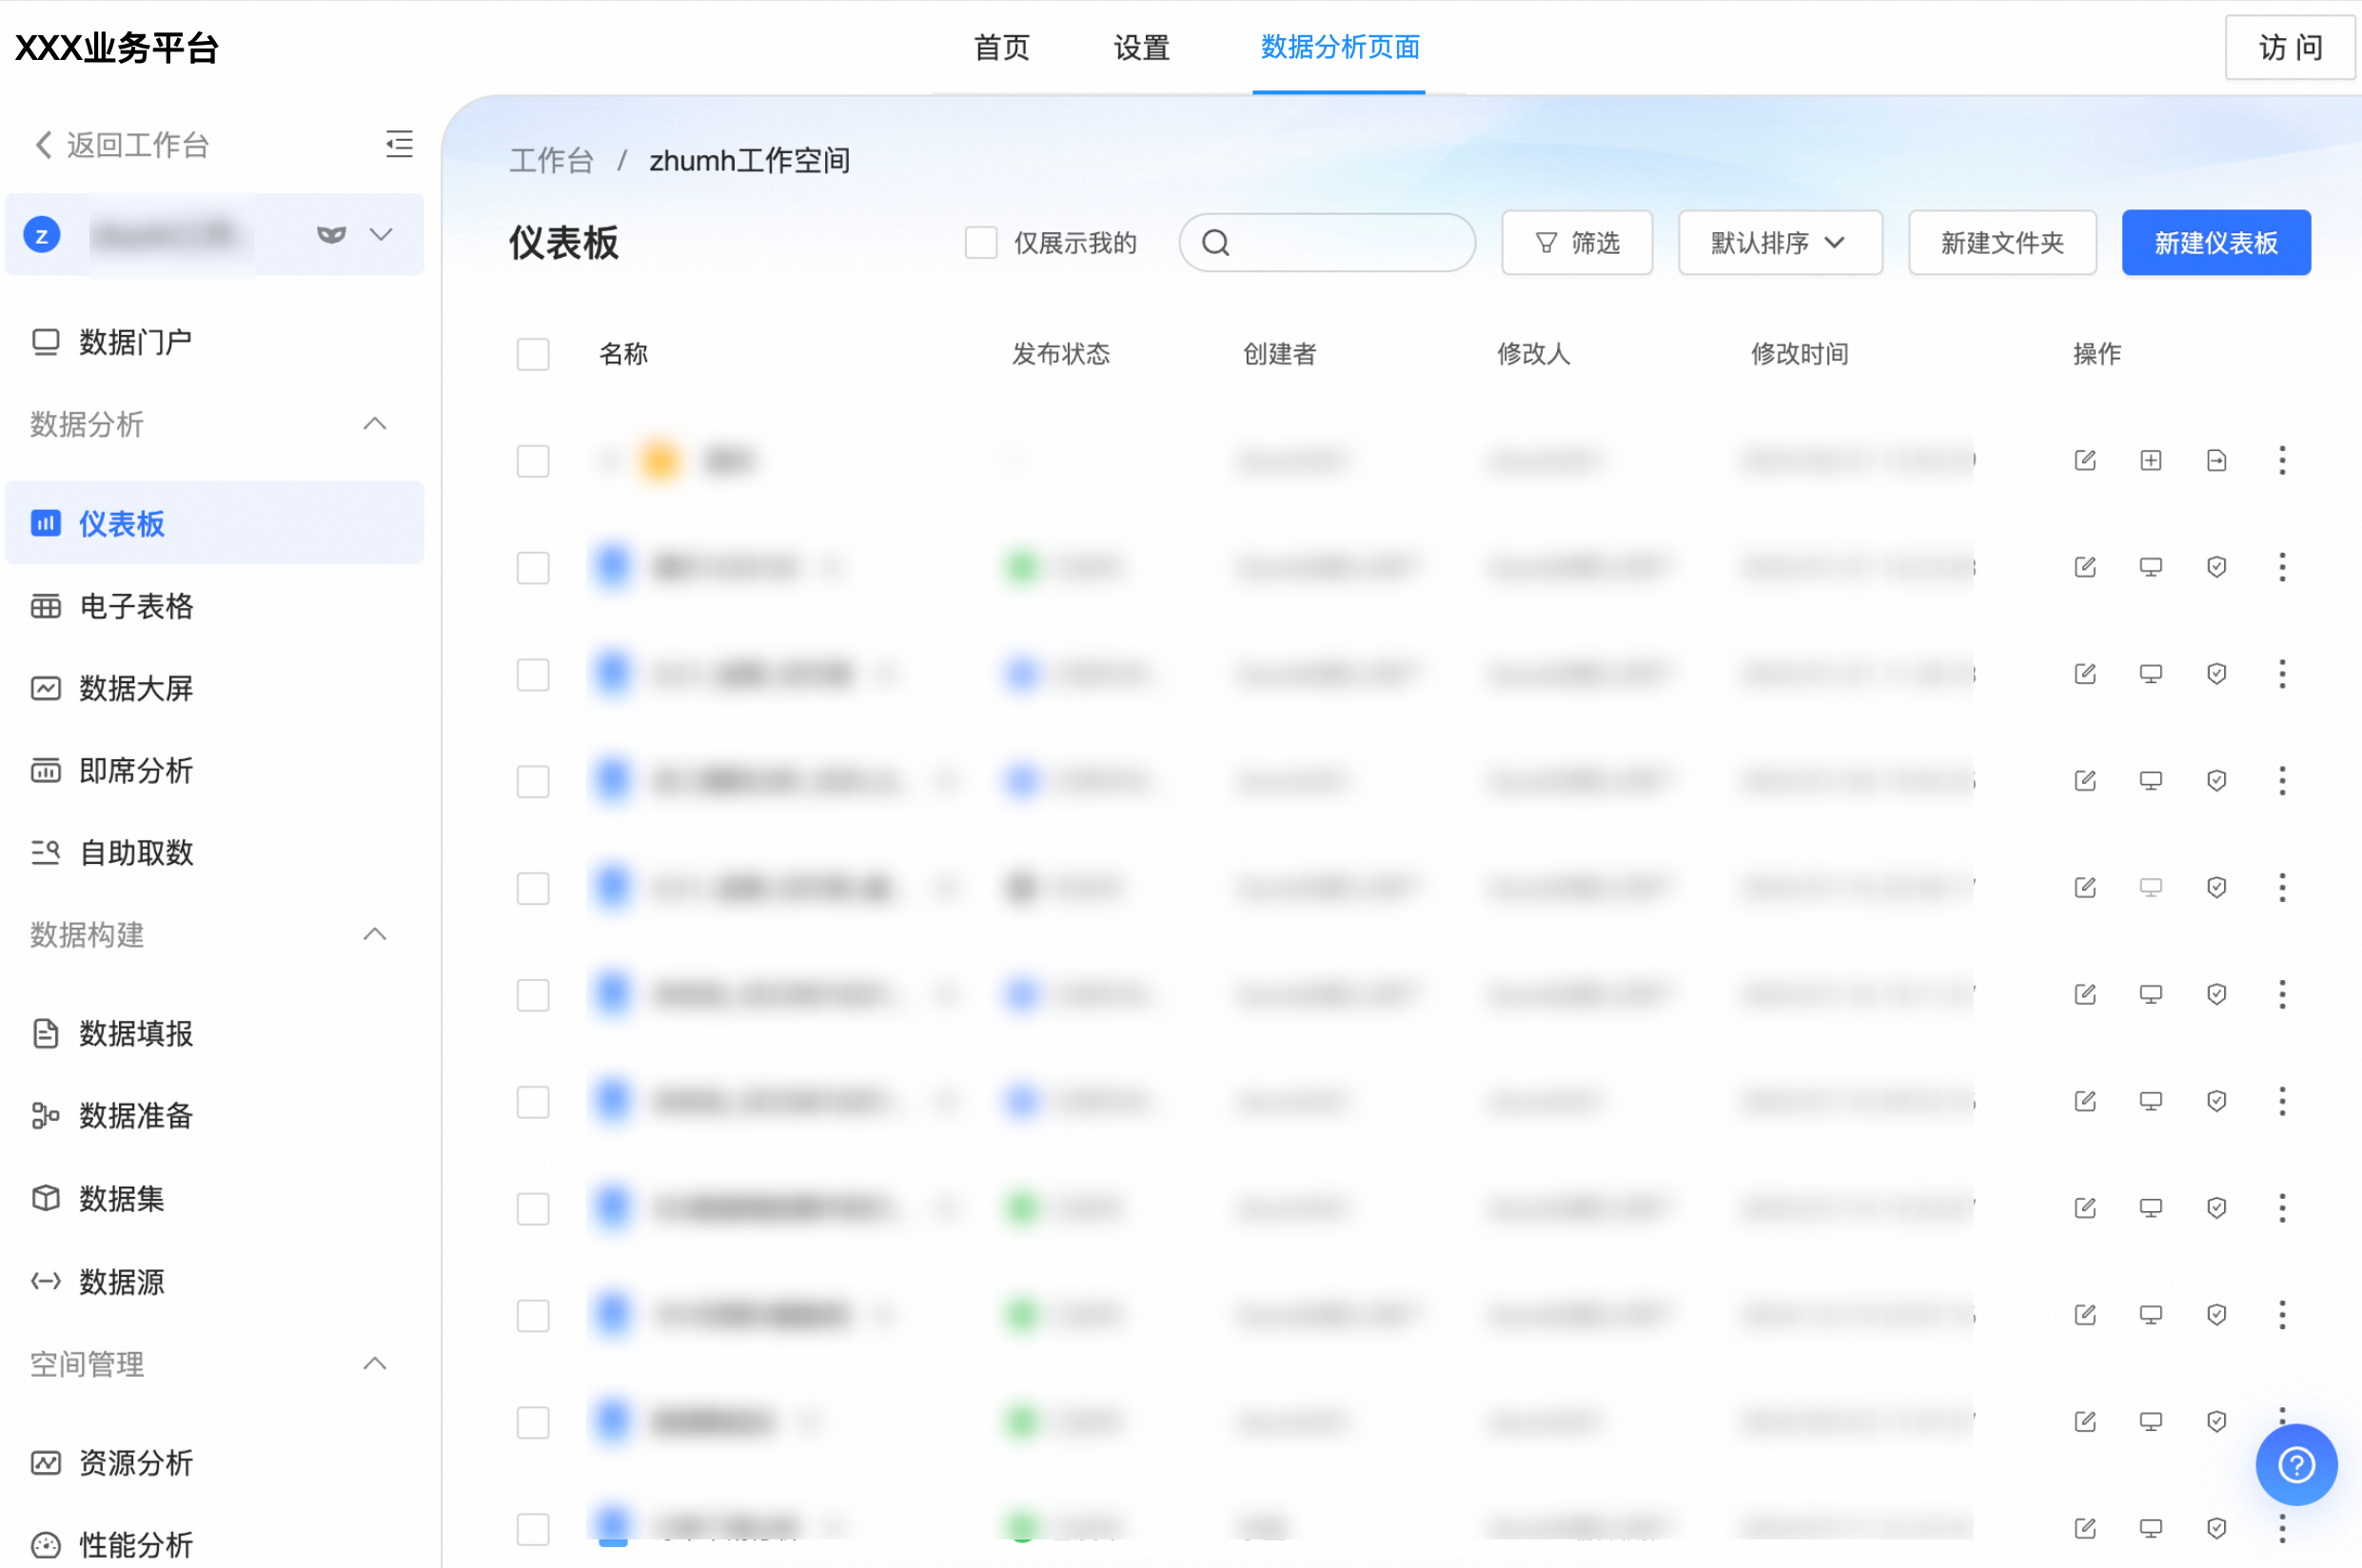Click the edit icon in folder row
The width and height of the screenshot is (2362, 1568).
click(2085, 460)
